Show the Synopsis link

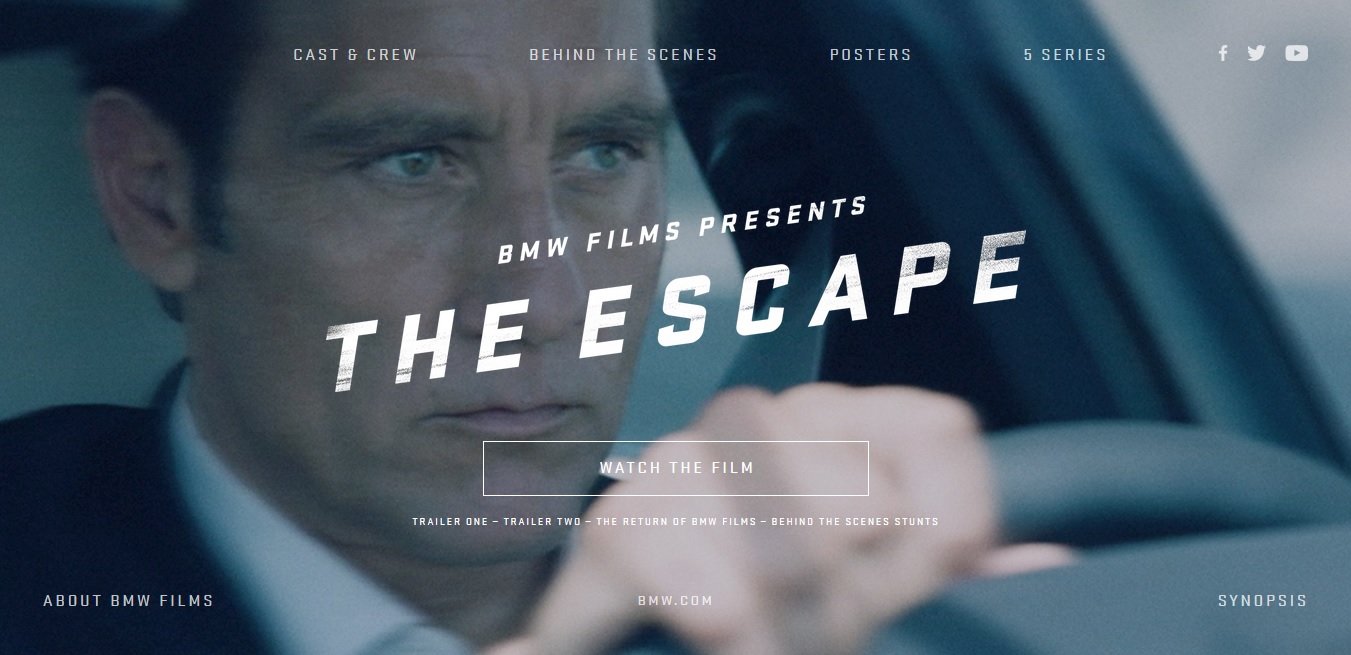coord(1262,601)
